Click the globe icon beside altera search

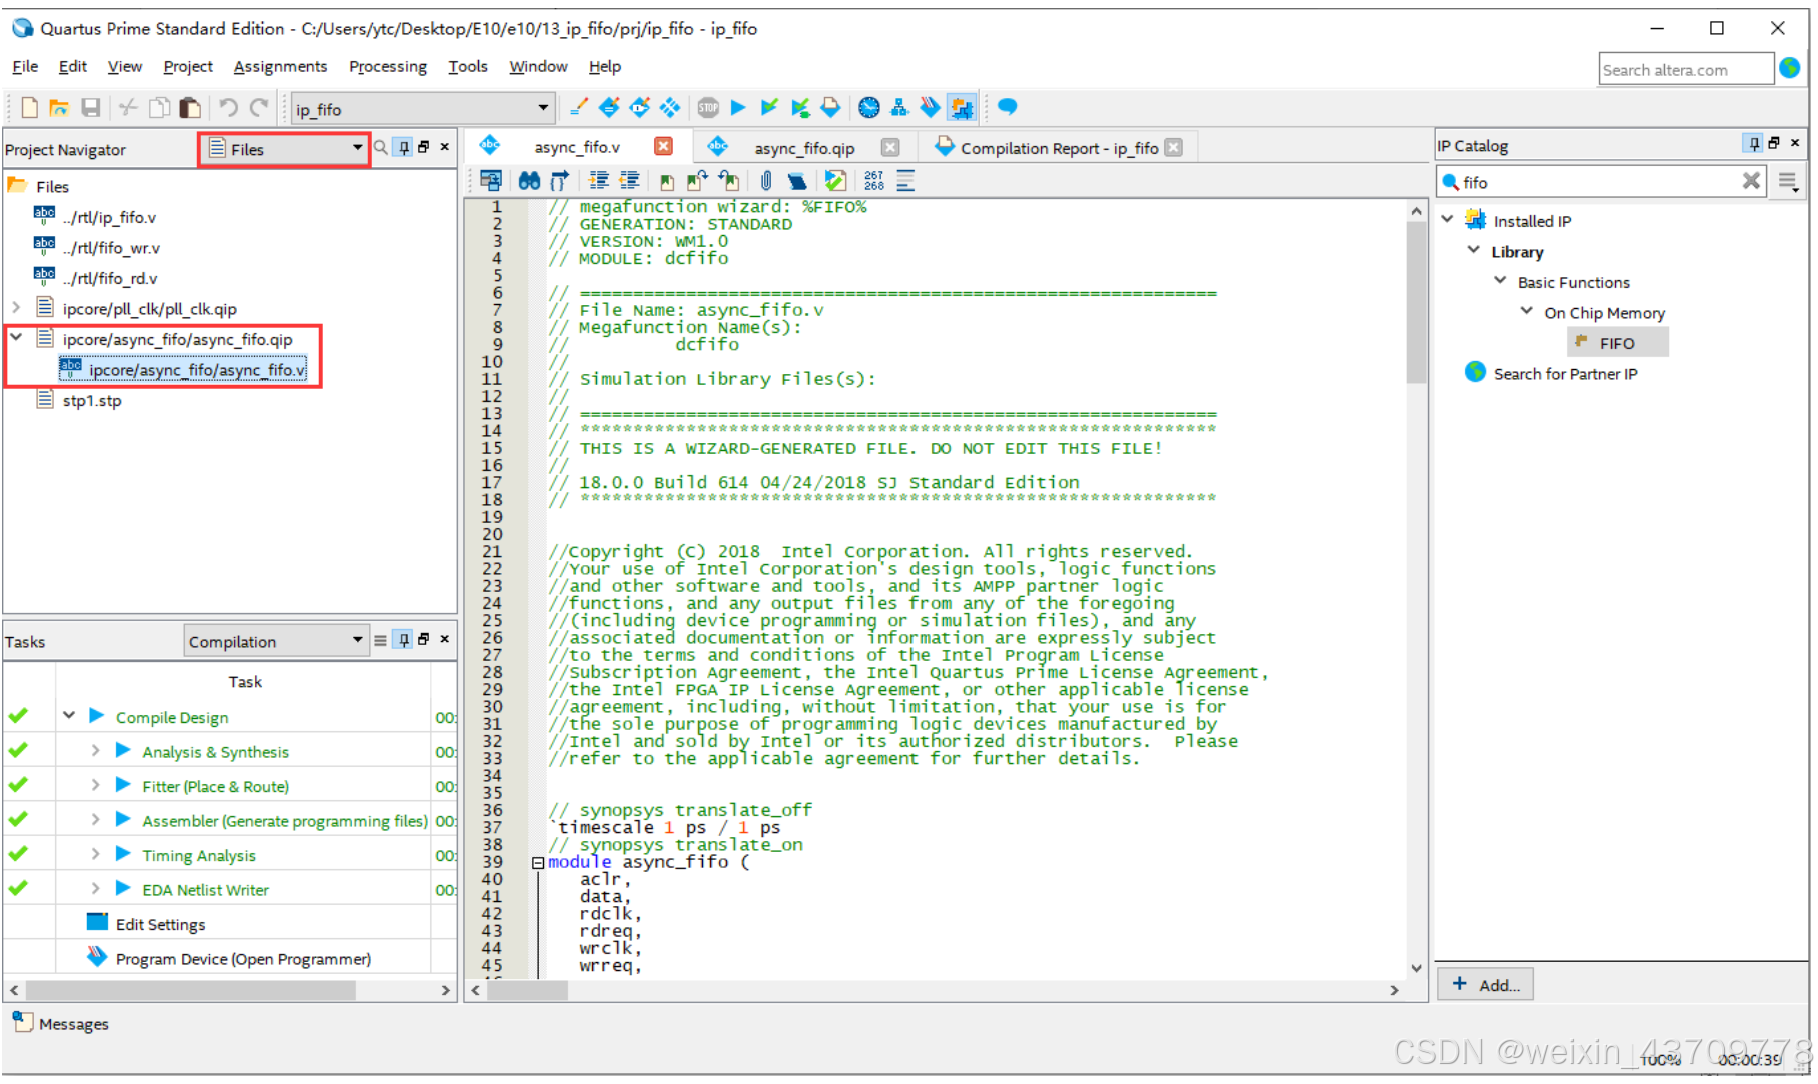tap(1790, 68)
